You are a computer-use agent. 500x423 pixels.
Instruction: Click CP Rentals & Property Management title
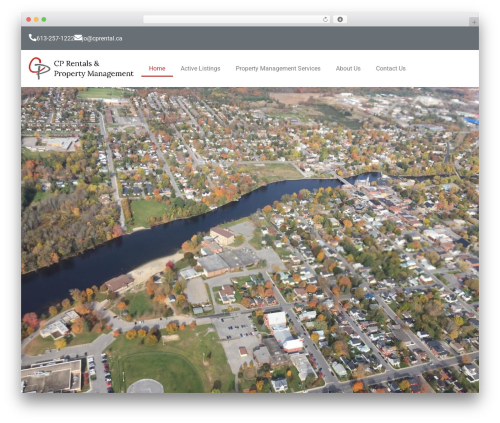[x=94, y=68]
